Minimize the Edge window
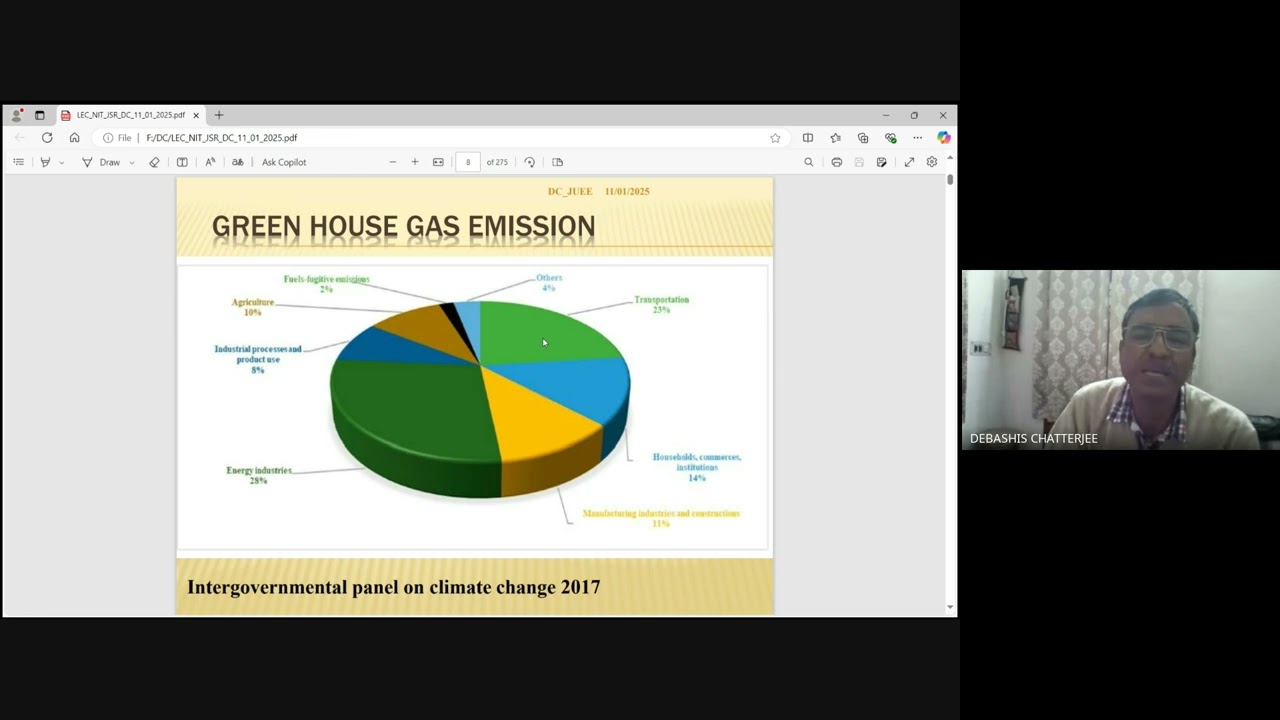Viewport: 1280px width, 720px height. point(885,115)
